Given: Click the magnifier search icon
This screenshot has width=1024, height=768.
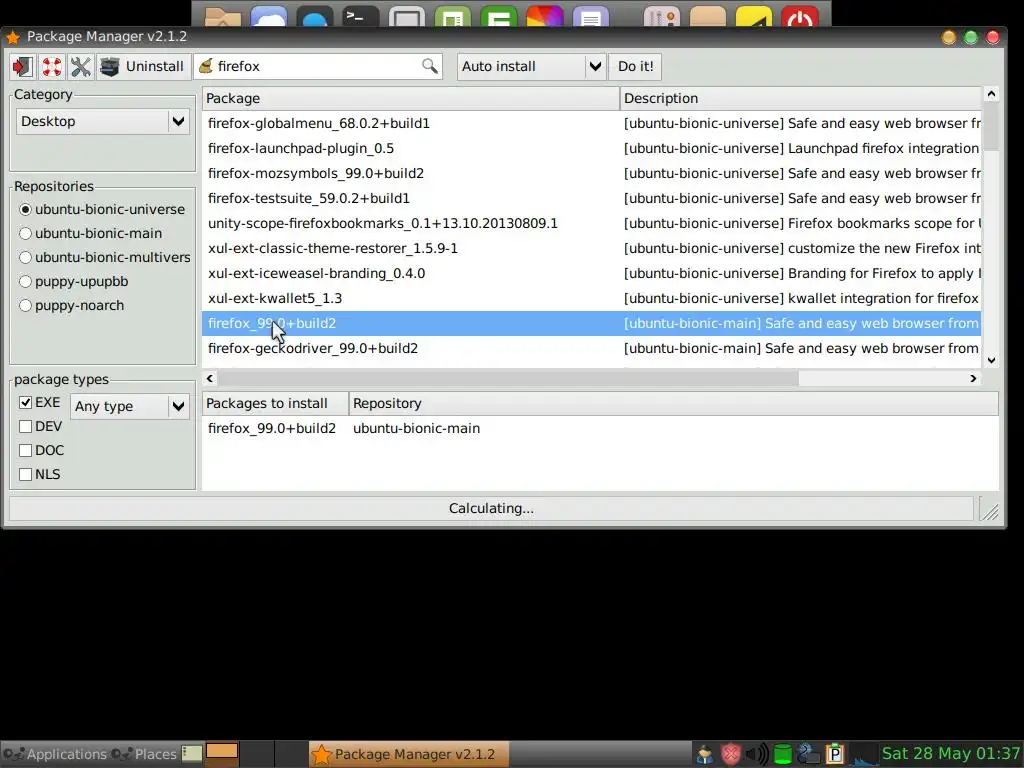Looking at the screenshot, I should pyautogui.click(x=429, y=66).
